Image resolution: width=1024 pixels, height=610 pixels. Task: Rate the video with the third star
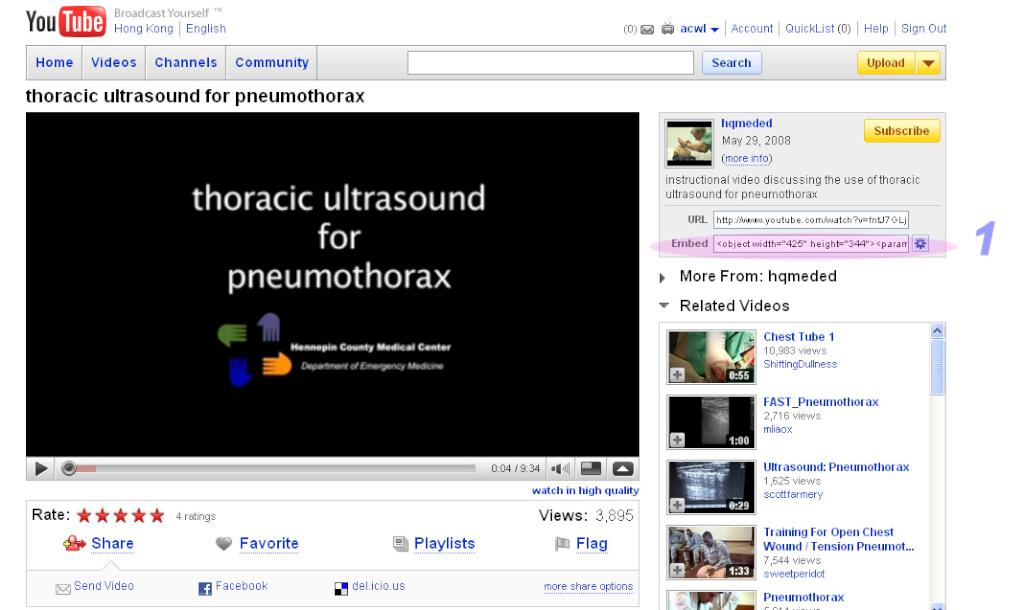[x=121, y=516]
